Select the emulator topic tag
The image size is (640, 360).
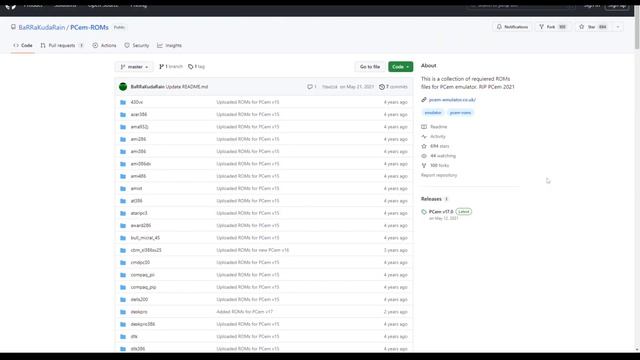click(433, 113)
